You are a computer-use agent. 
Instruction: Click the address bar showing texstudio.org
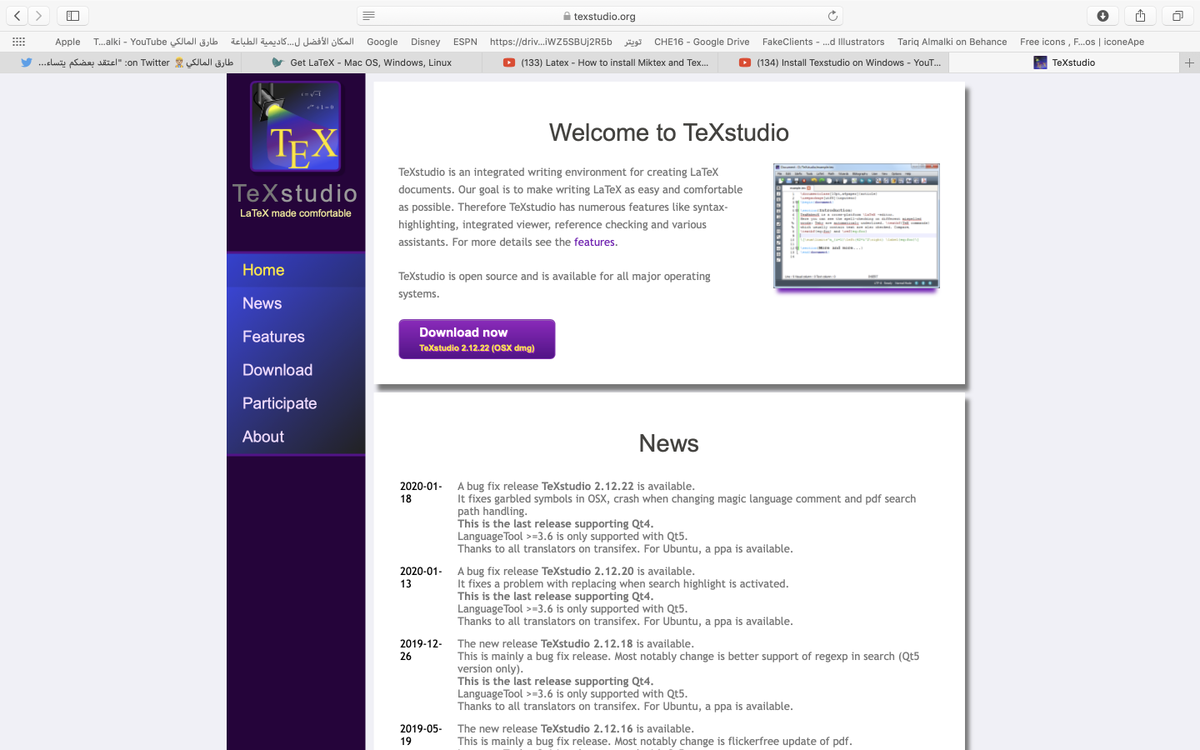[600, 16]
